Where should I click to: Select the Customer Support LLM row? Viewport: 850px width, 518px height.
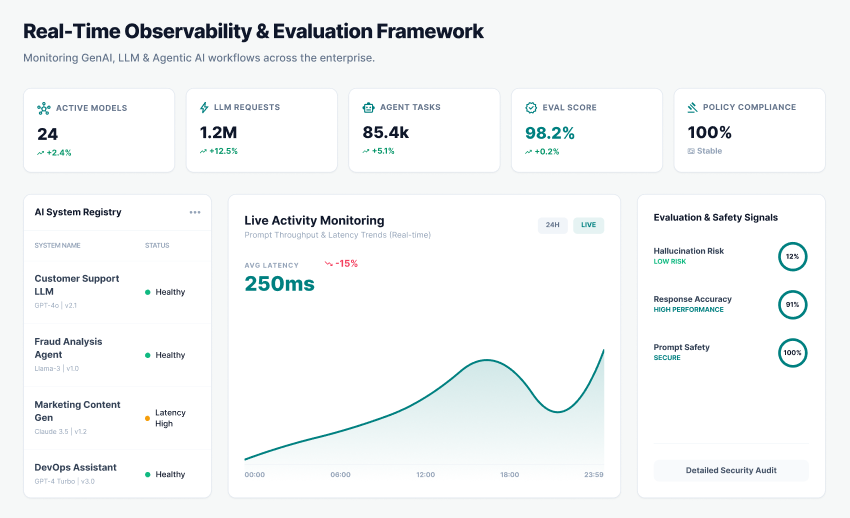(77, 285)
